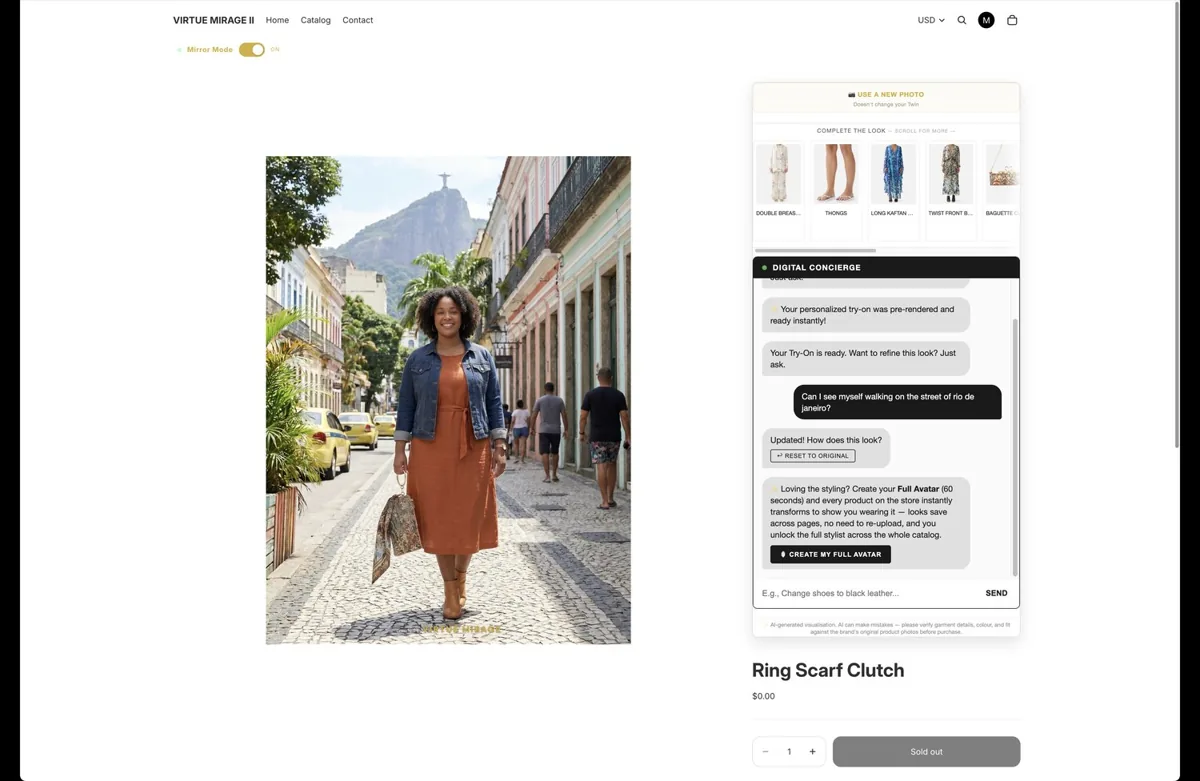
Task: Click the minus quantity icon
Action: 766,752
